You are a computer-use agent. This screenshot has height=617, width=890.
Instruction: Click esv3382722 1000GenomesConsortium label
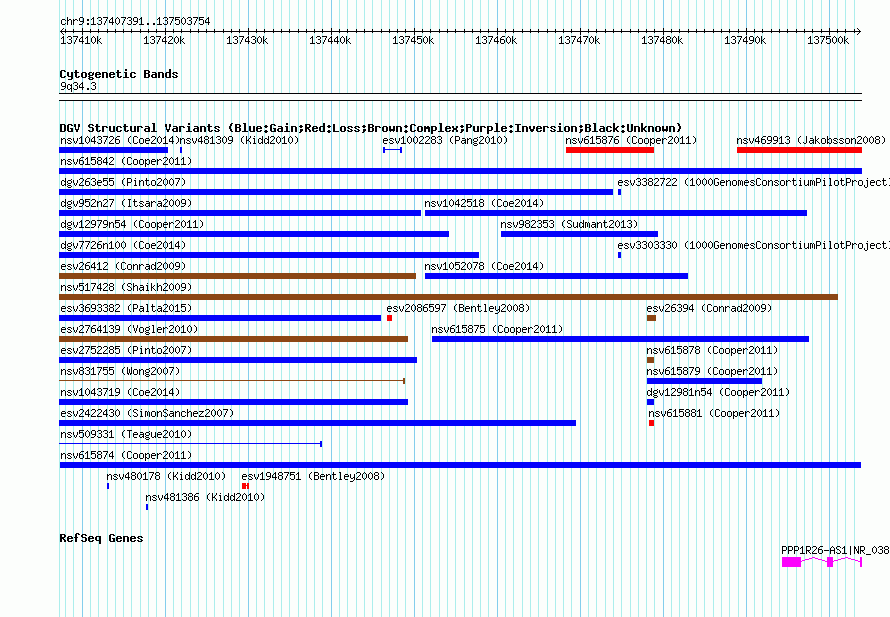point(753,182)
